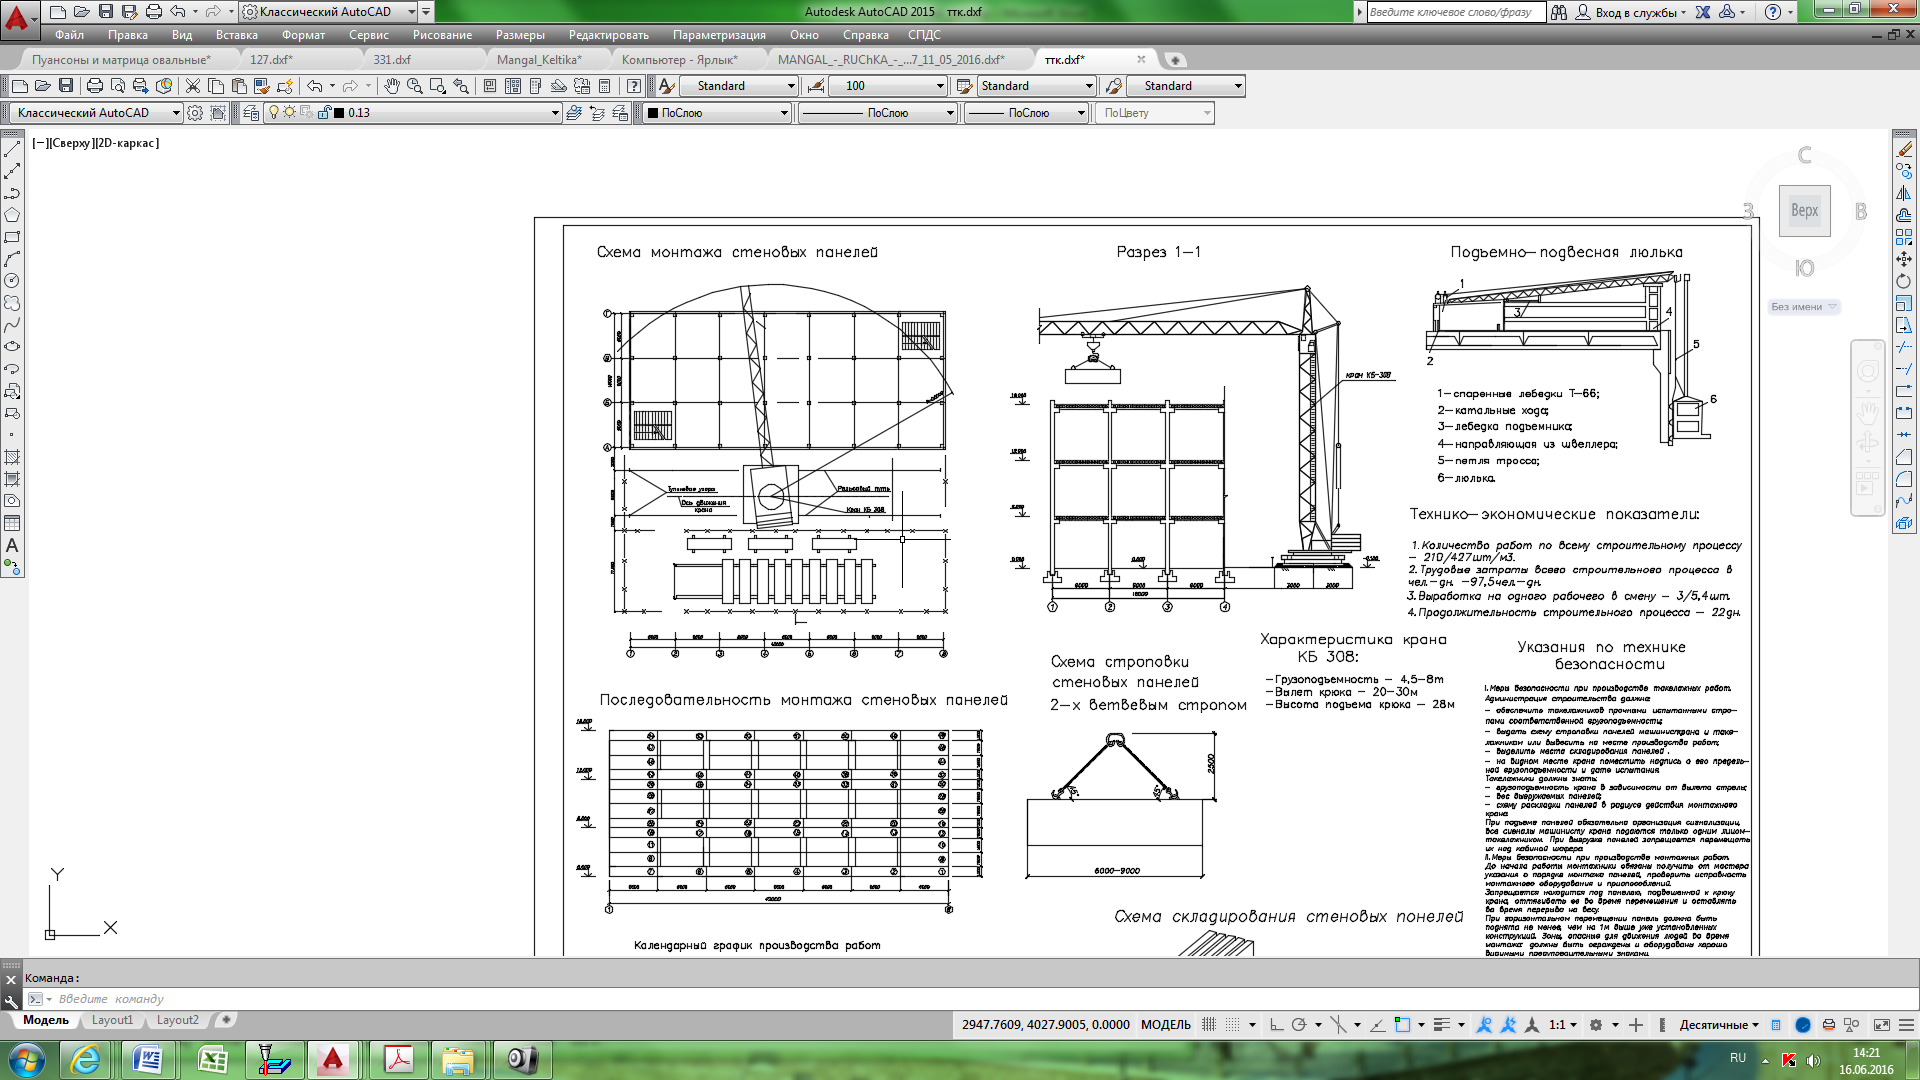Viewport: 1920px width, 1080px height.
Task: Open the СПДС menu
Action: (924, 35)
